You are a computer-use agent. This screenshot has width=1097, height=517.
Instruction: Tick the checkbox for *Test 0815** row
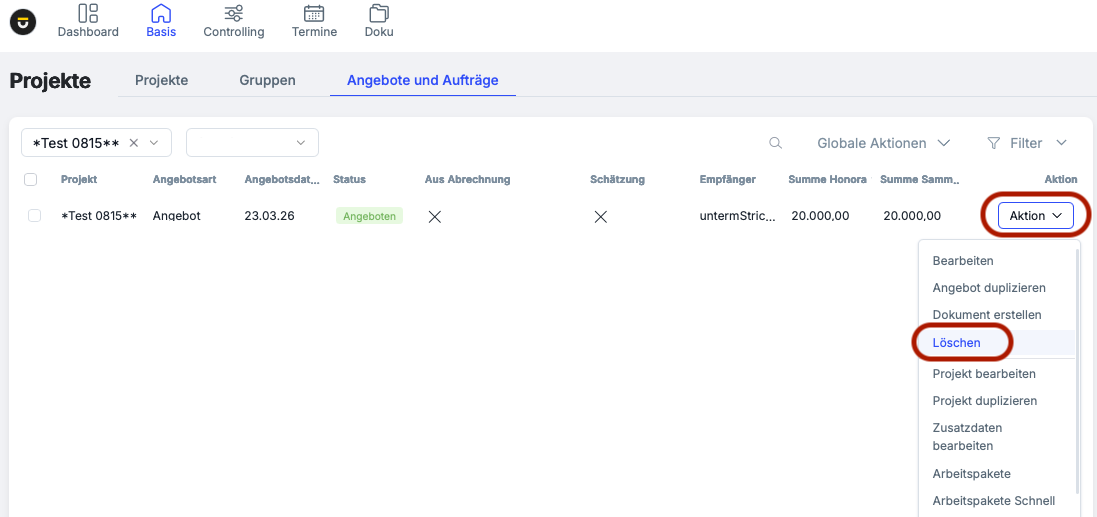[x=35, y=216]
